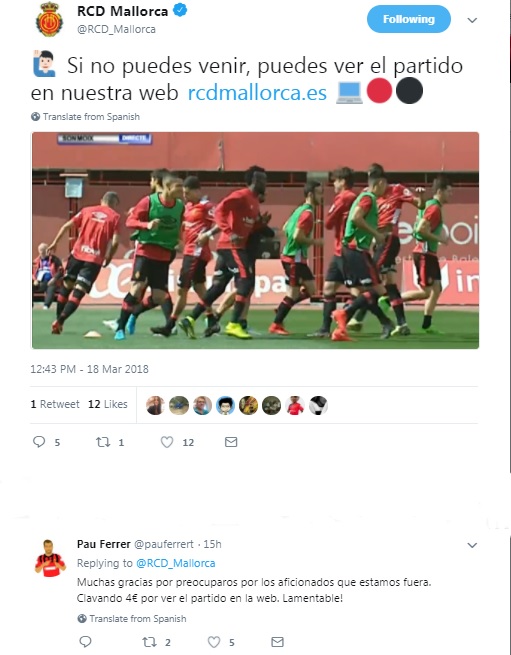Like Pau Ferrer's reply with heart icon

point(214,641)
